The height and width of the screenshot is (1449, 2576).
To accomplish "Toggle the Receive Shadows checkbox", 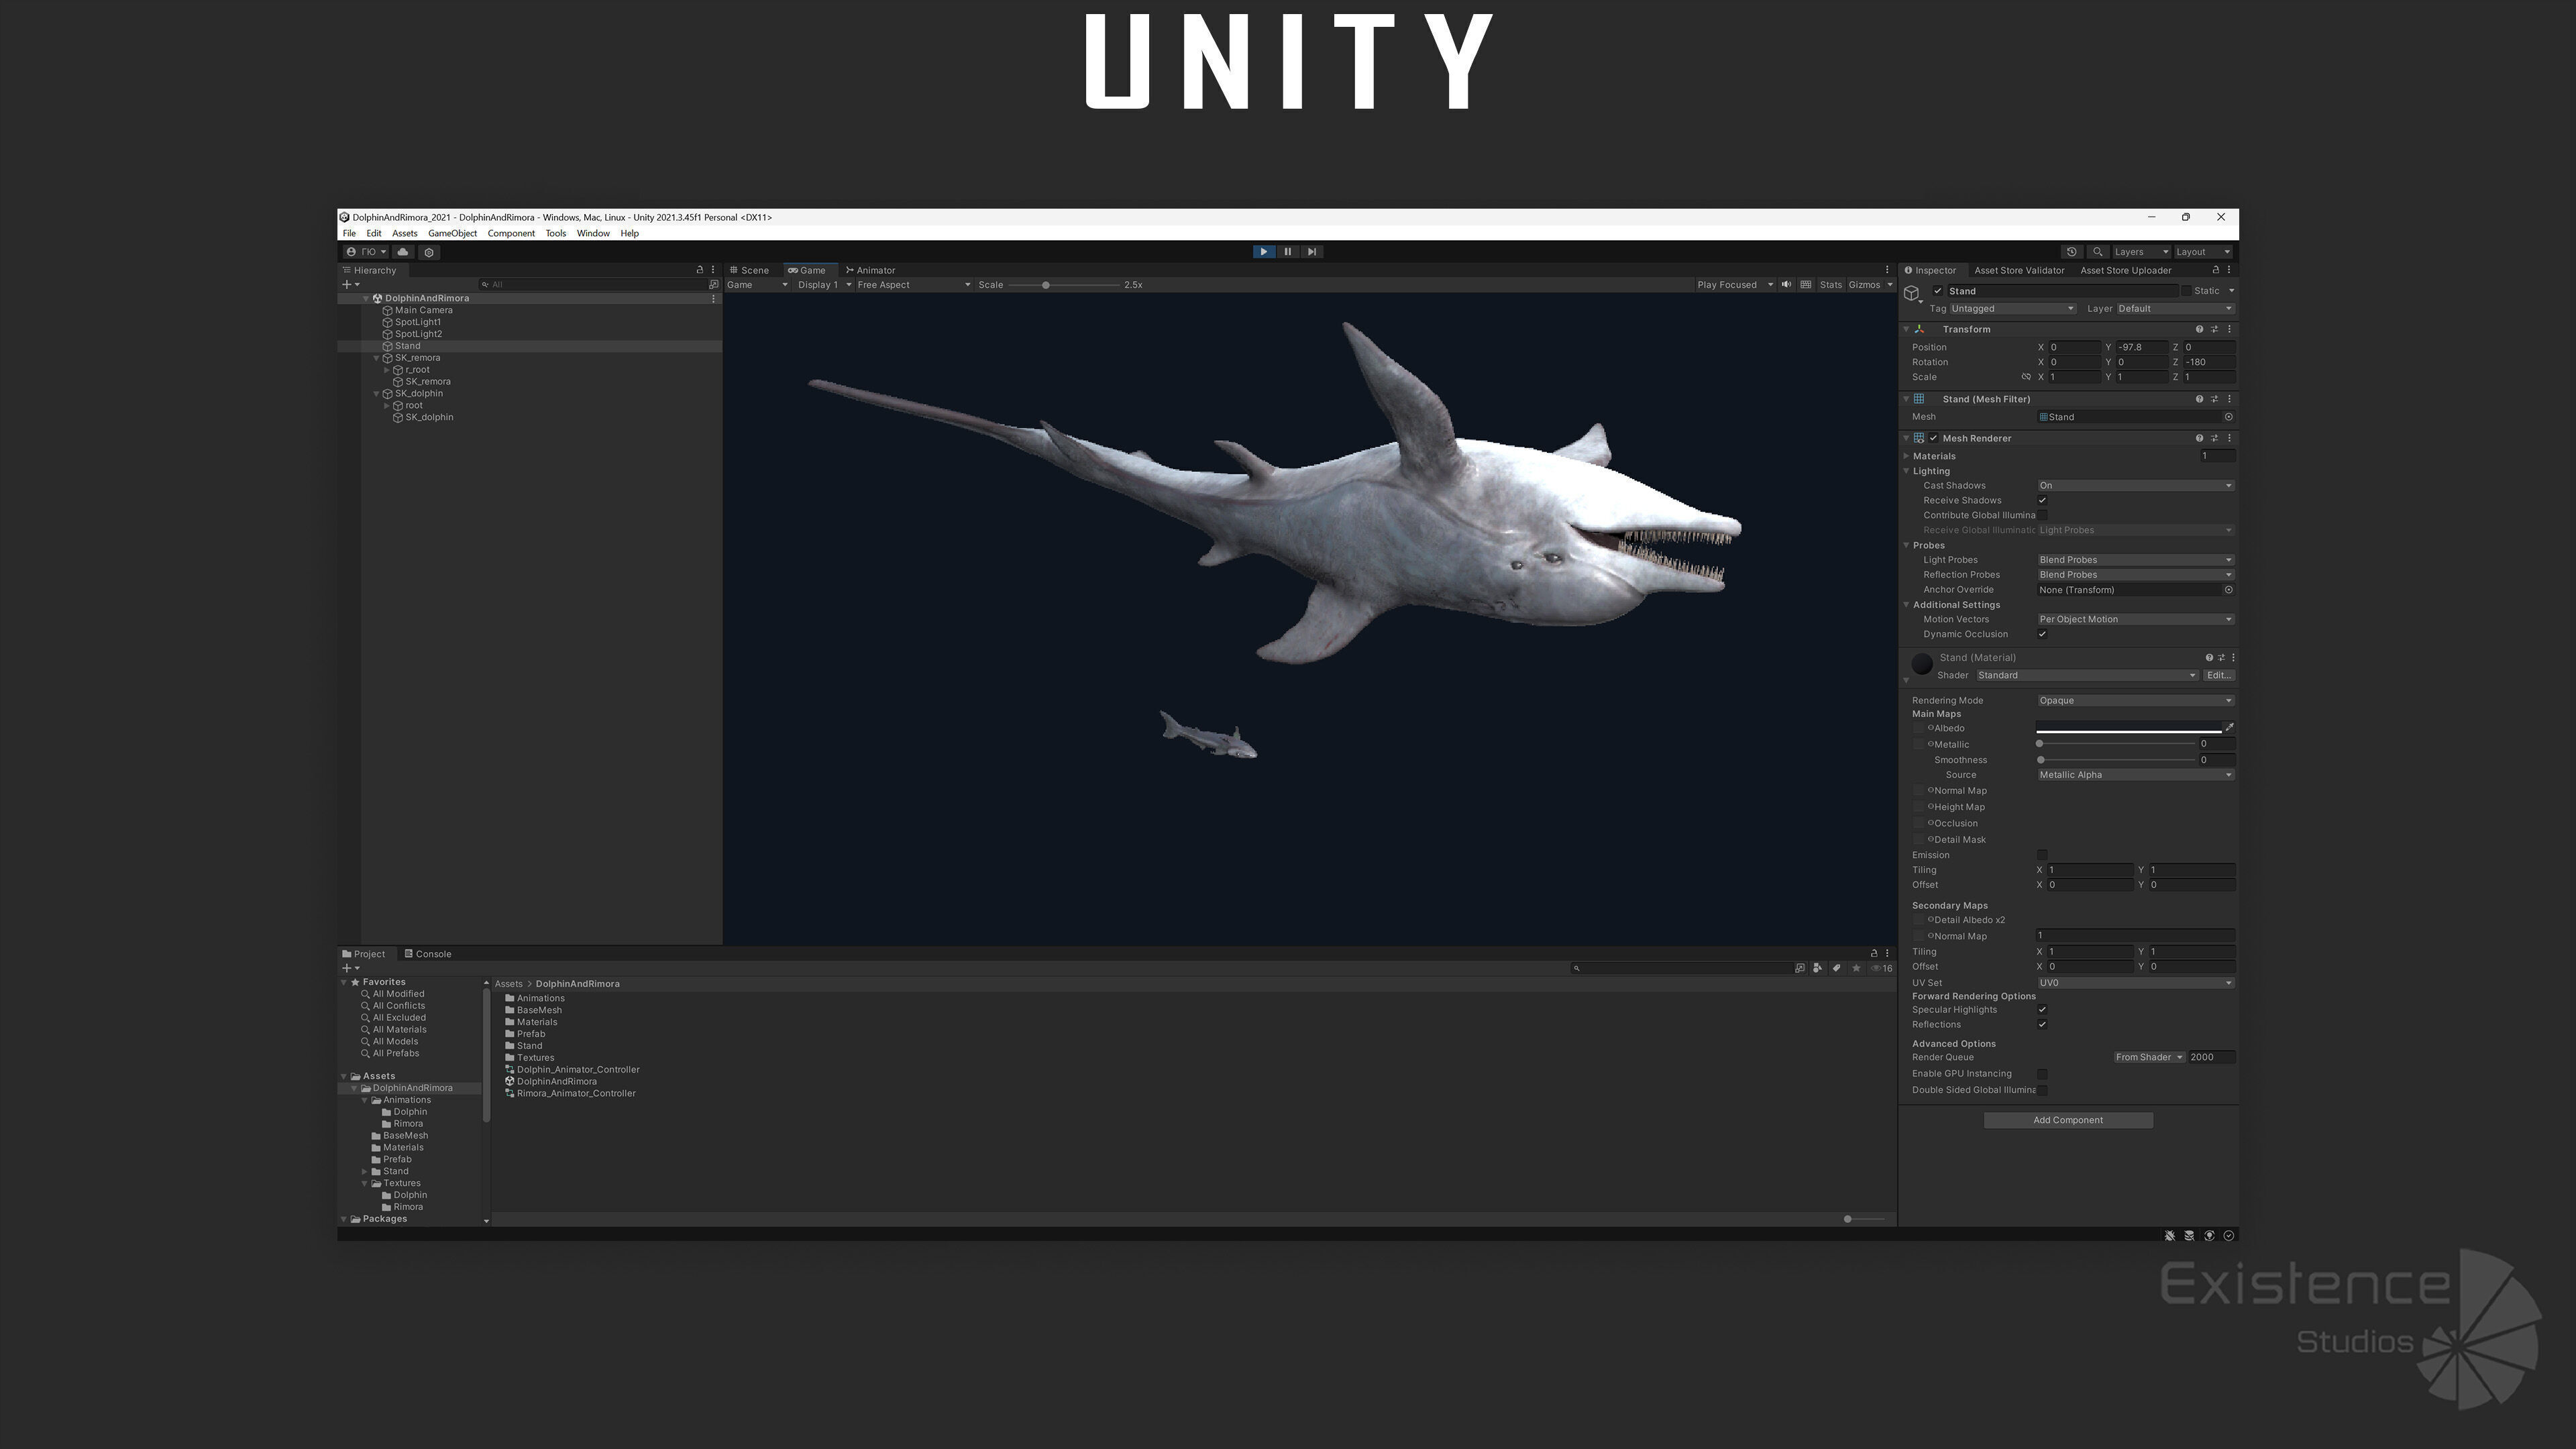I will pyautogui.click(x=2042, y=501).
